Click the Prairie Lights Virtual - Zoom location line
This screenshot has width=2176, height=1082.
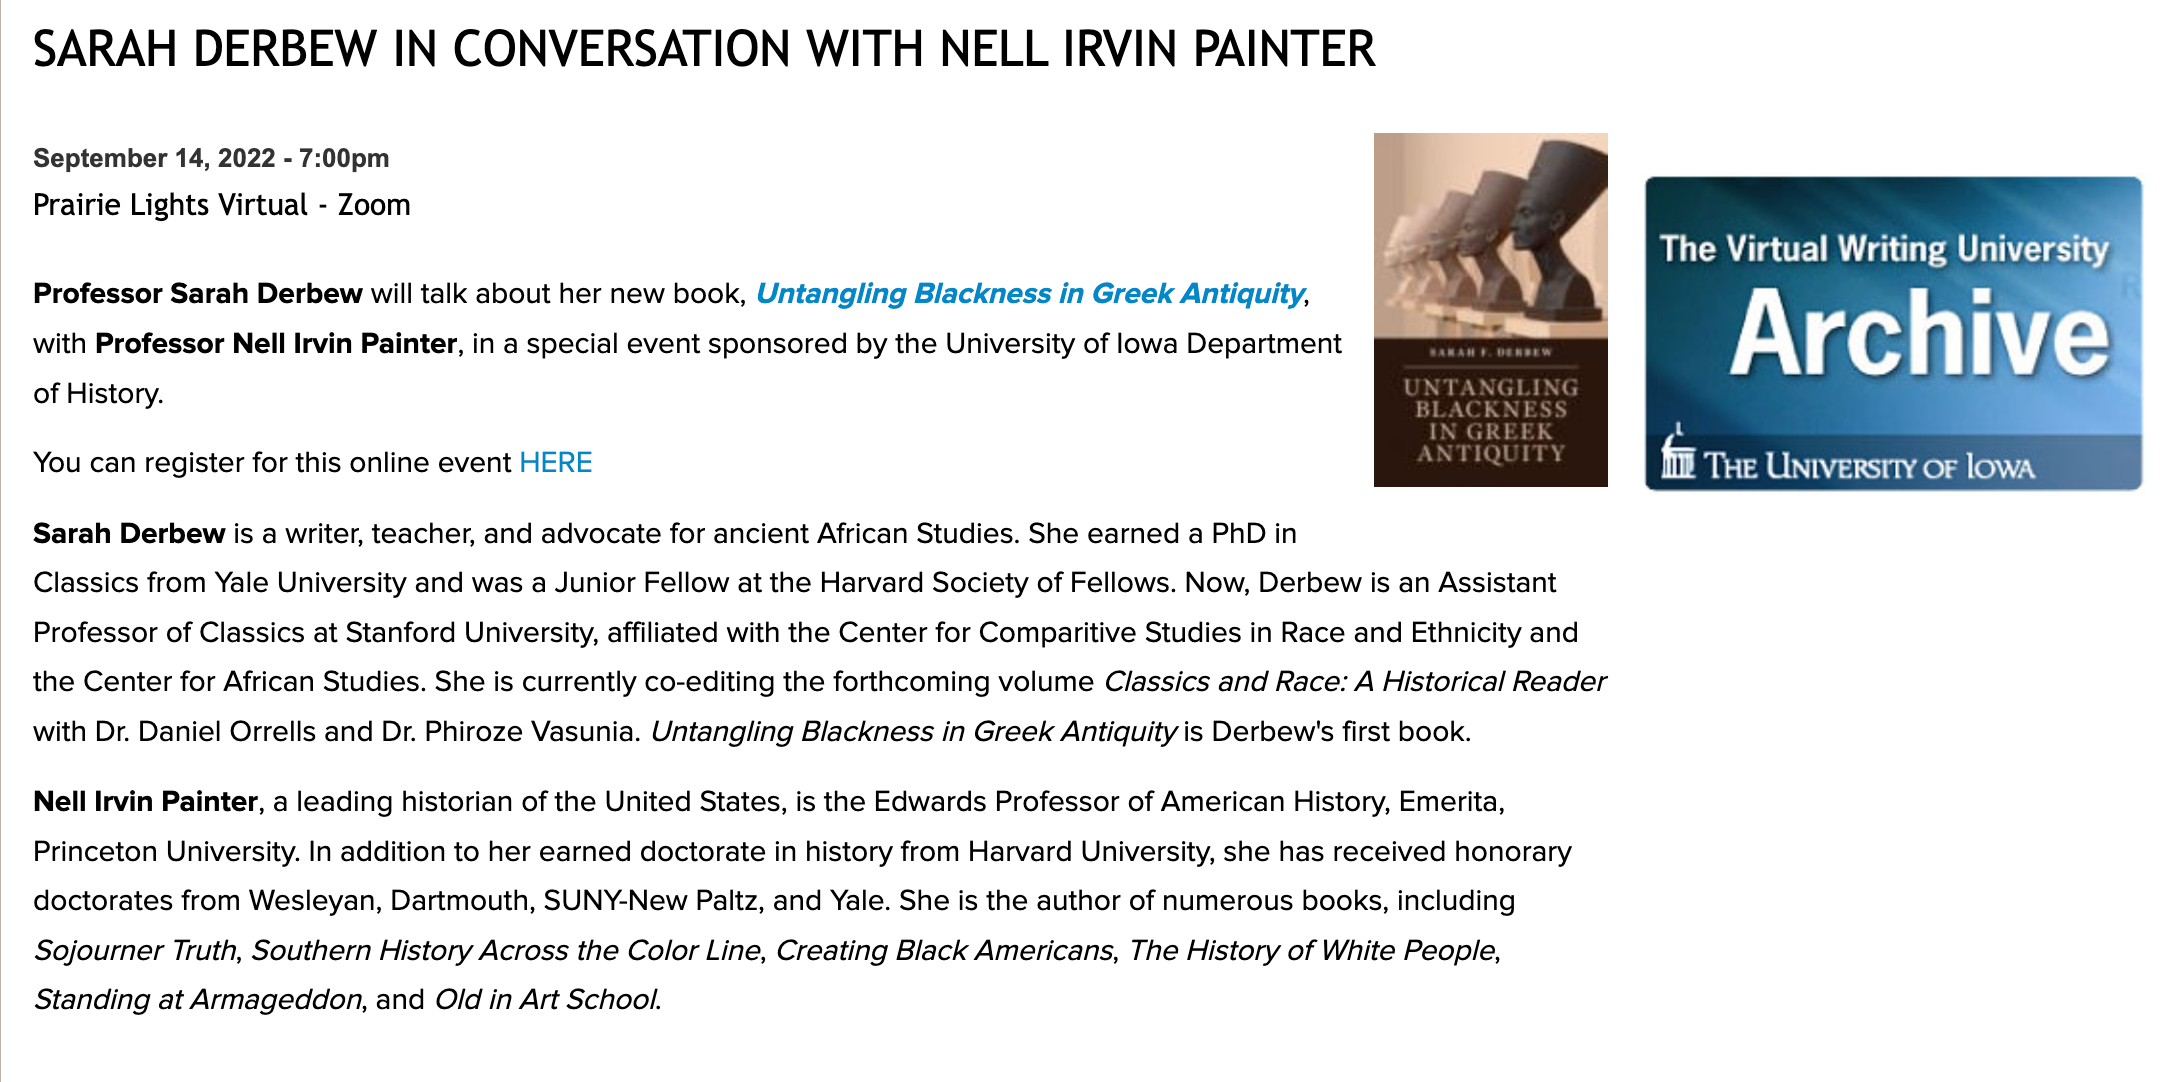[x=222, y=205]
